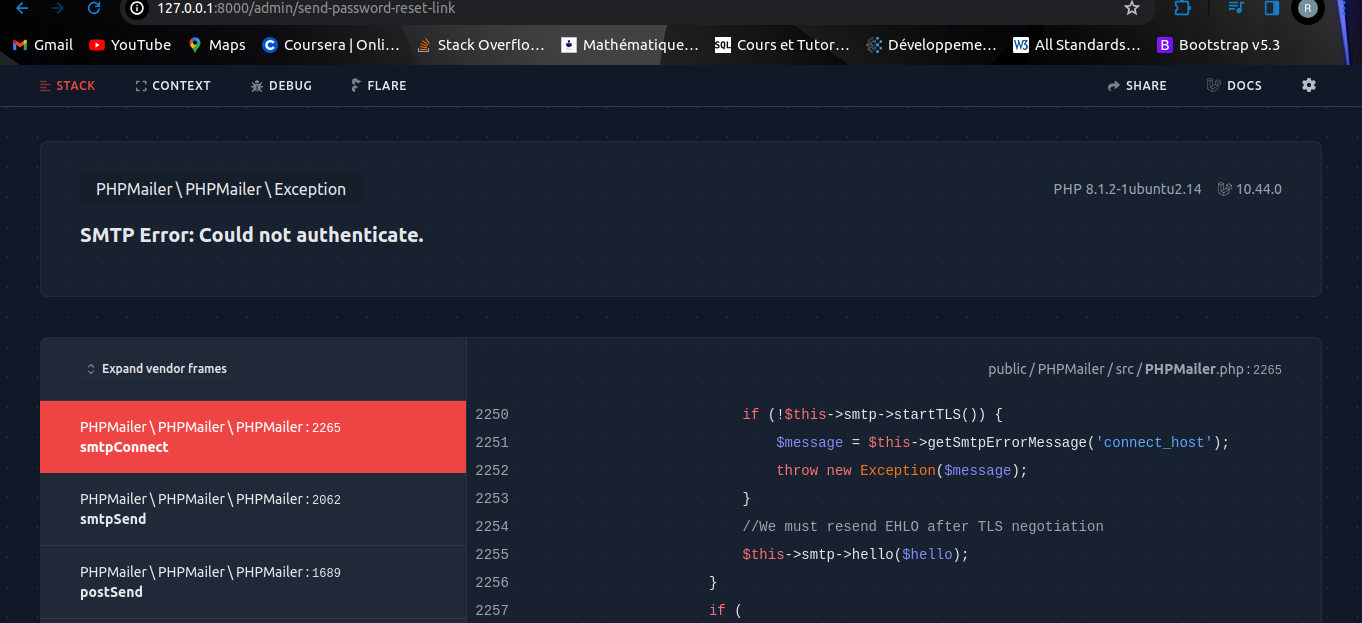
Task: Open the Ignition settings gear
Action: (x=1309, y=85)
